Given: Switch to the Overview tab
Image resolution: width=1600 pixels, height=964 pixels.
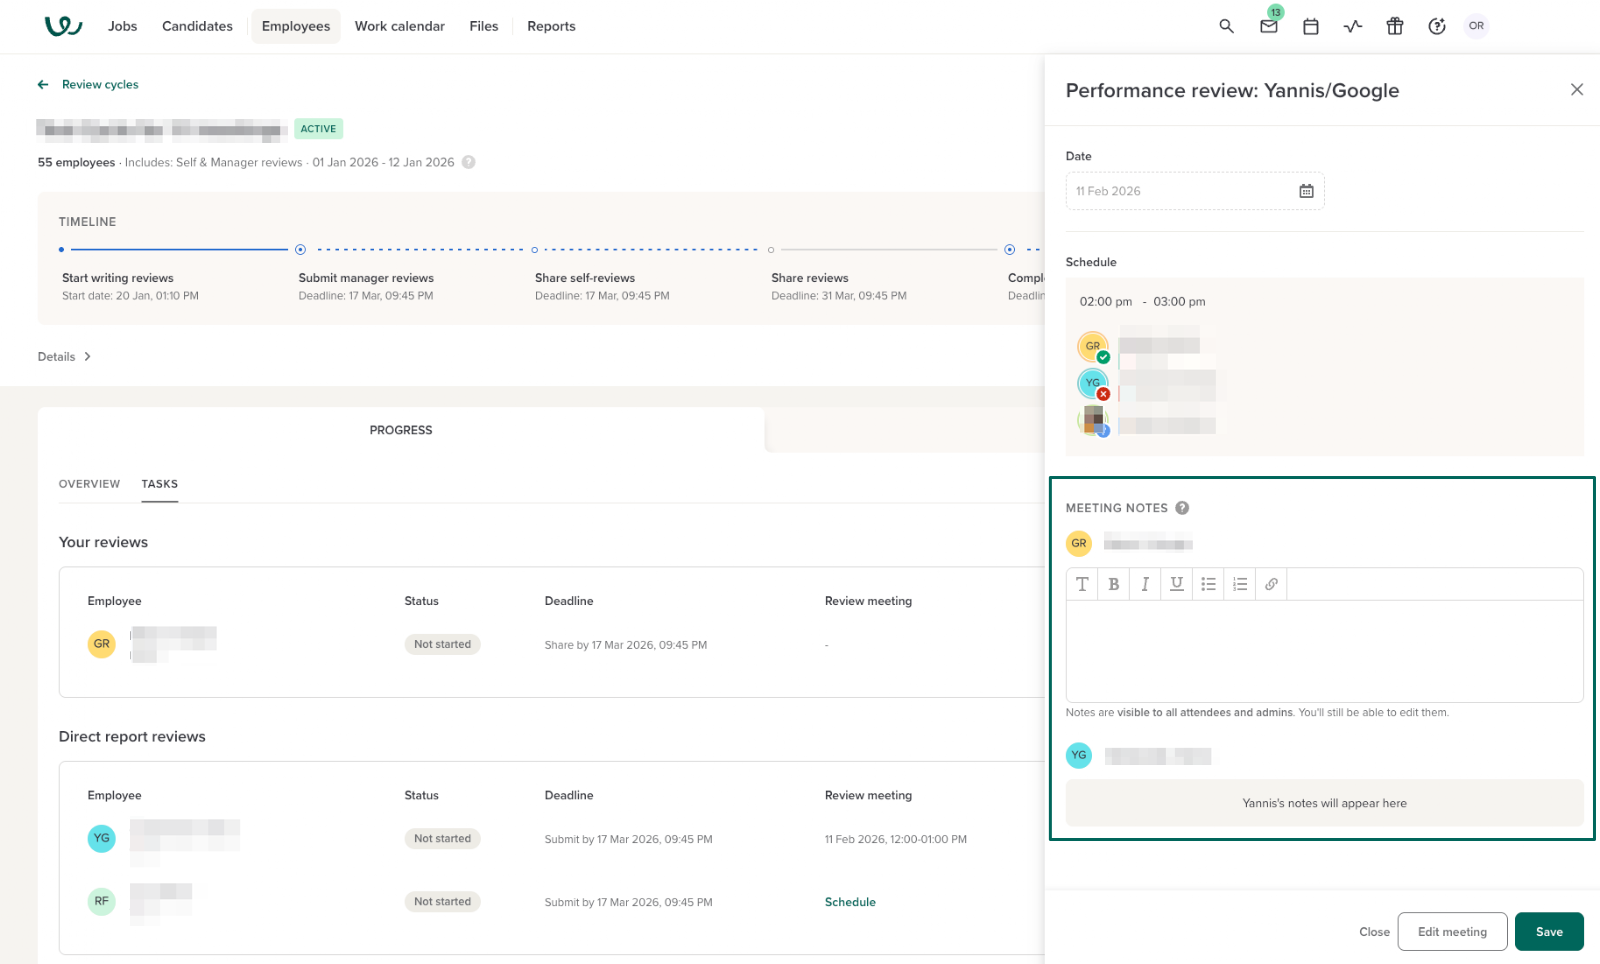Looking at the screenshot, I should pos(89,484).
